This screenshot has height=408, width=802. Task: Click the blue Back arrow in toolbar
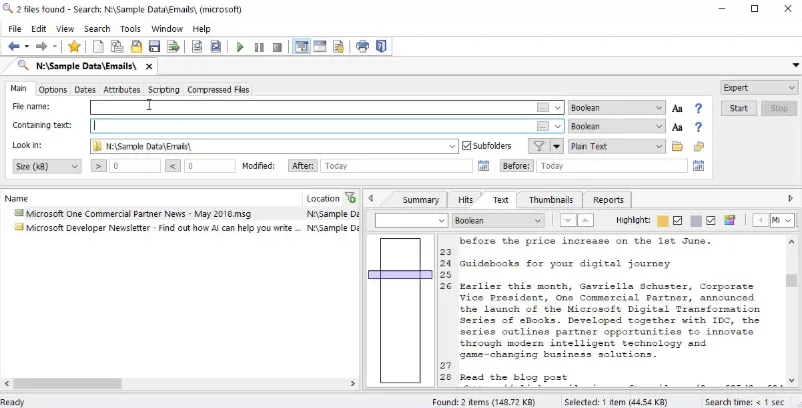coord(14,47)
